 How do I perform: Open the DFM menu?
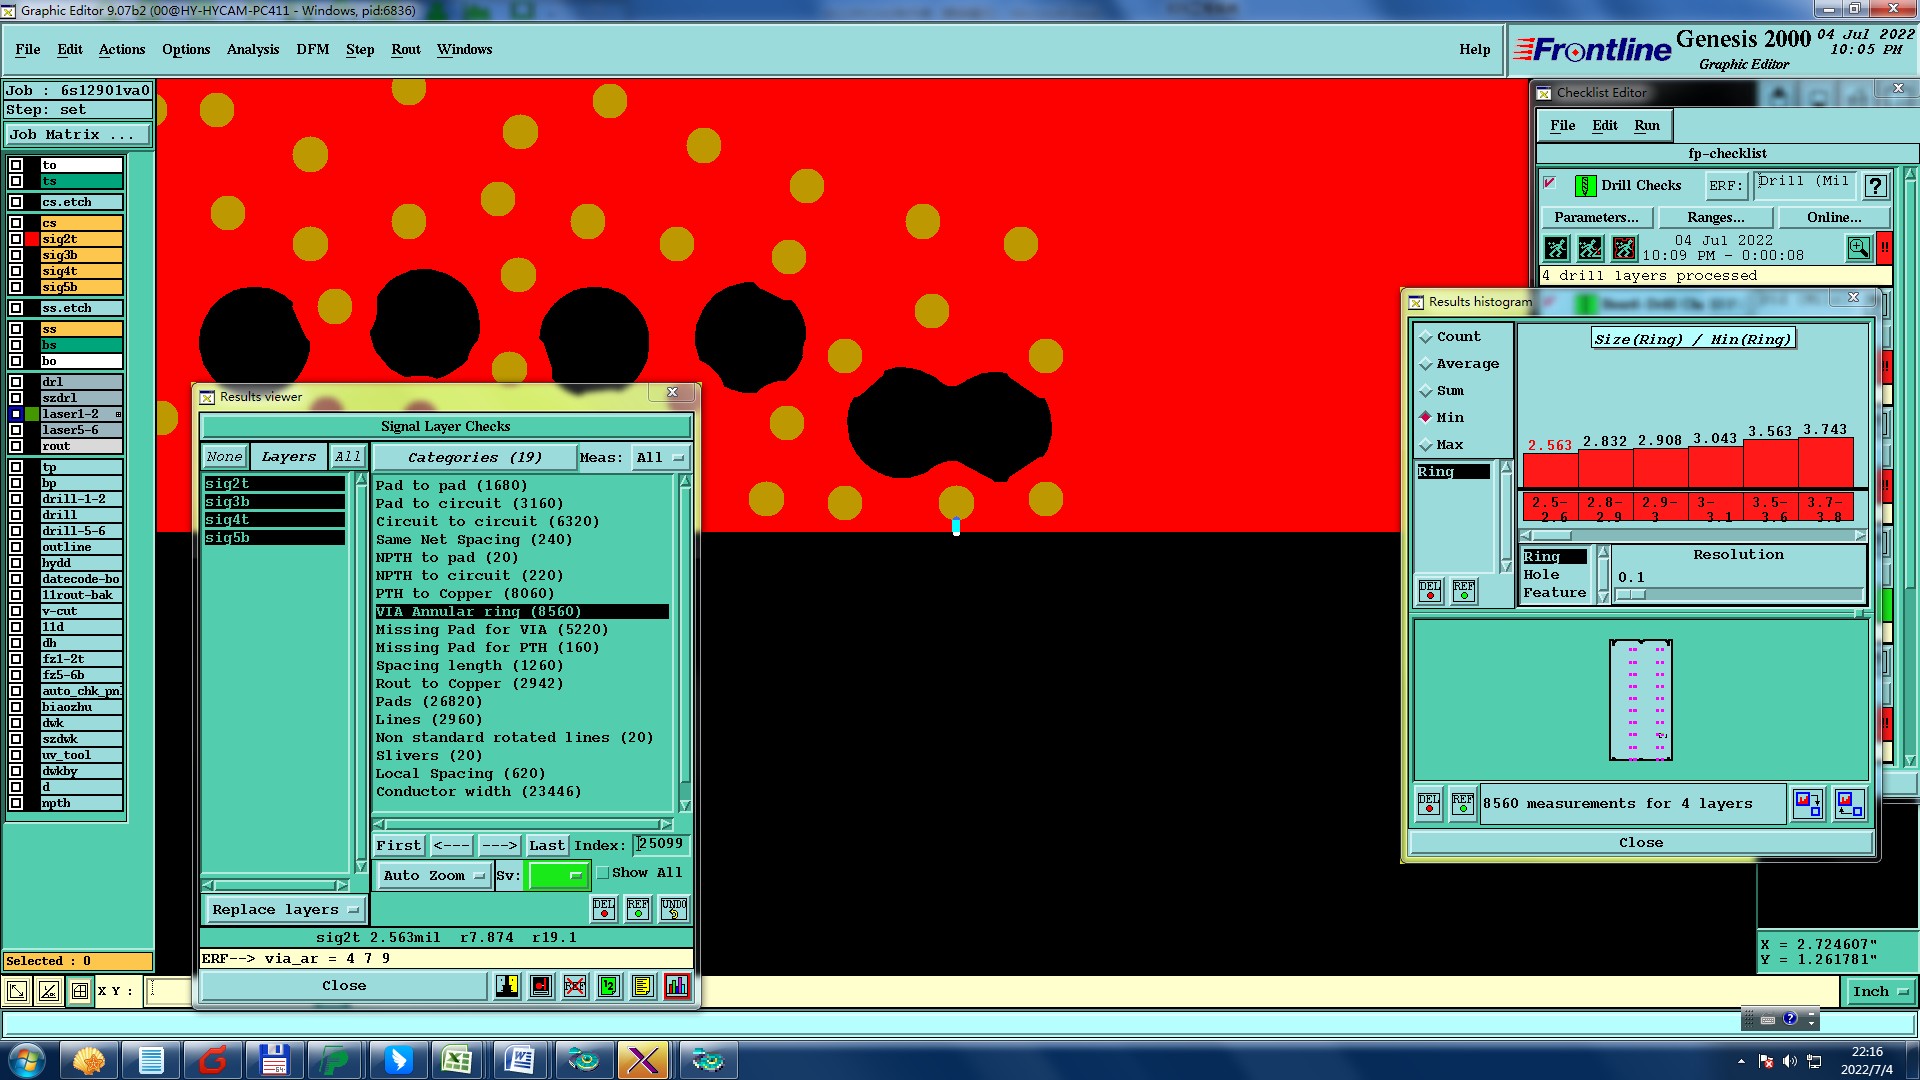(312, 49)
